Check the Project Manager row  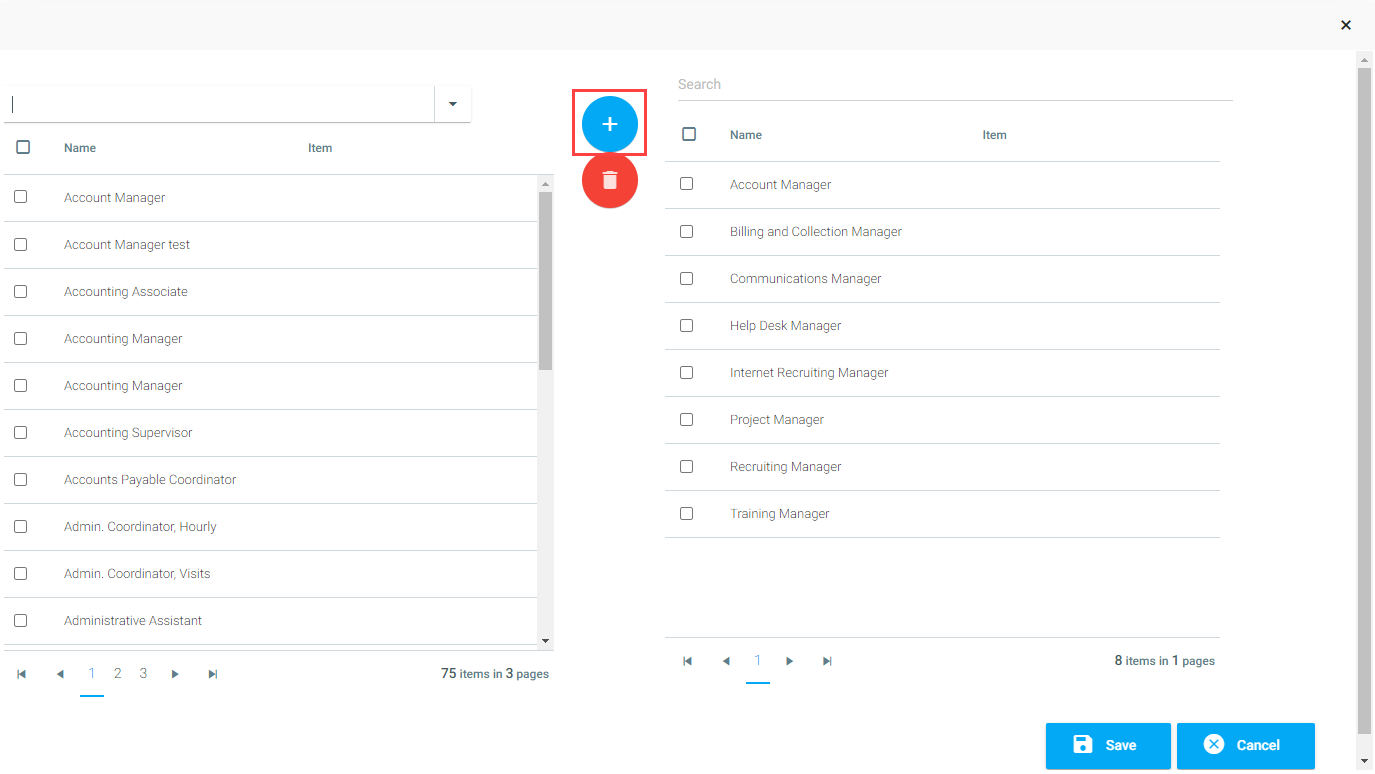(x=686, y=419)
